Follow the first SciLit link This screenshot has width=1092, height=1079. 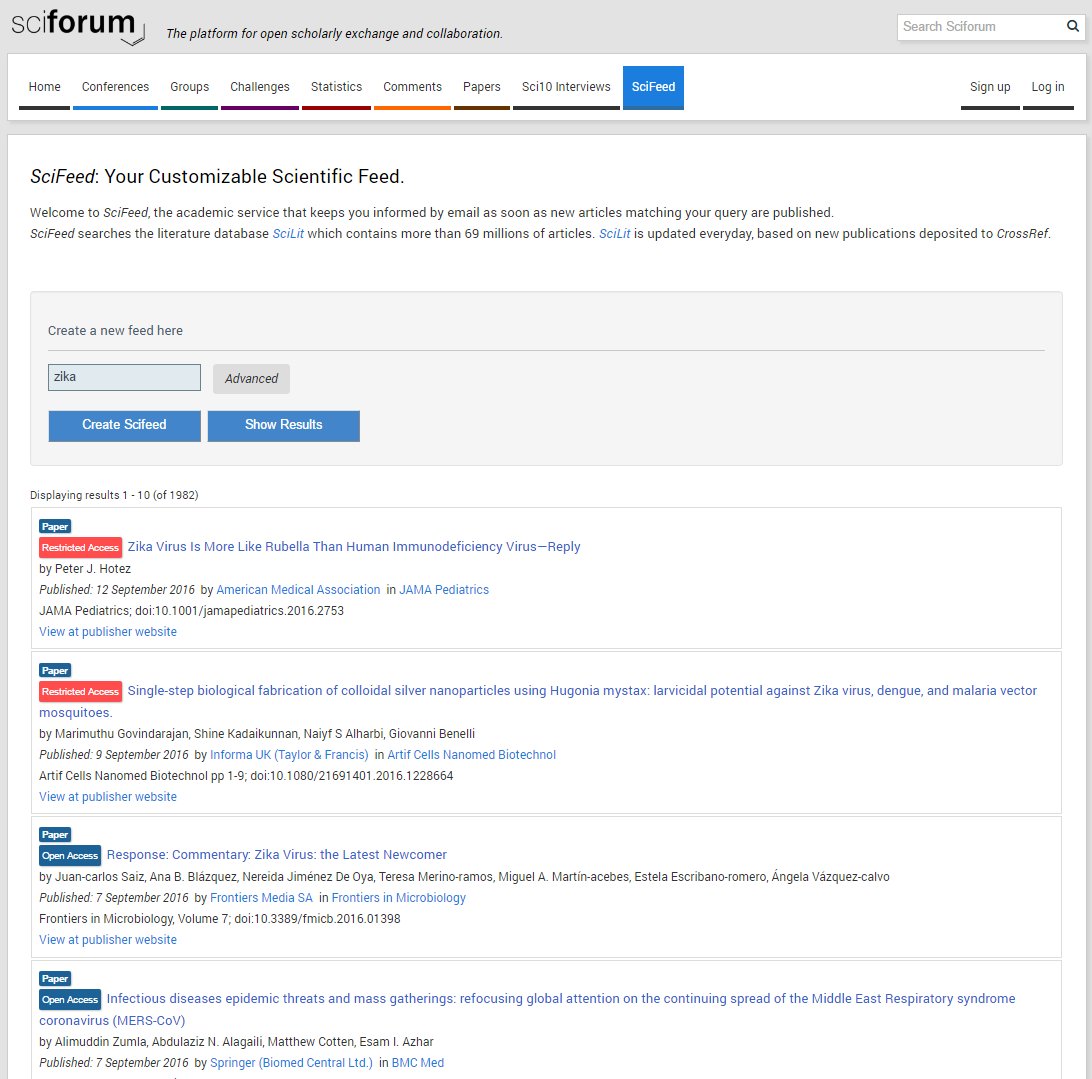pyautogui.click(x=288, y=233)
